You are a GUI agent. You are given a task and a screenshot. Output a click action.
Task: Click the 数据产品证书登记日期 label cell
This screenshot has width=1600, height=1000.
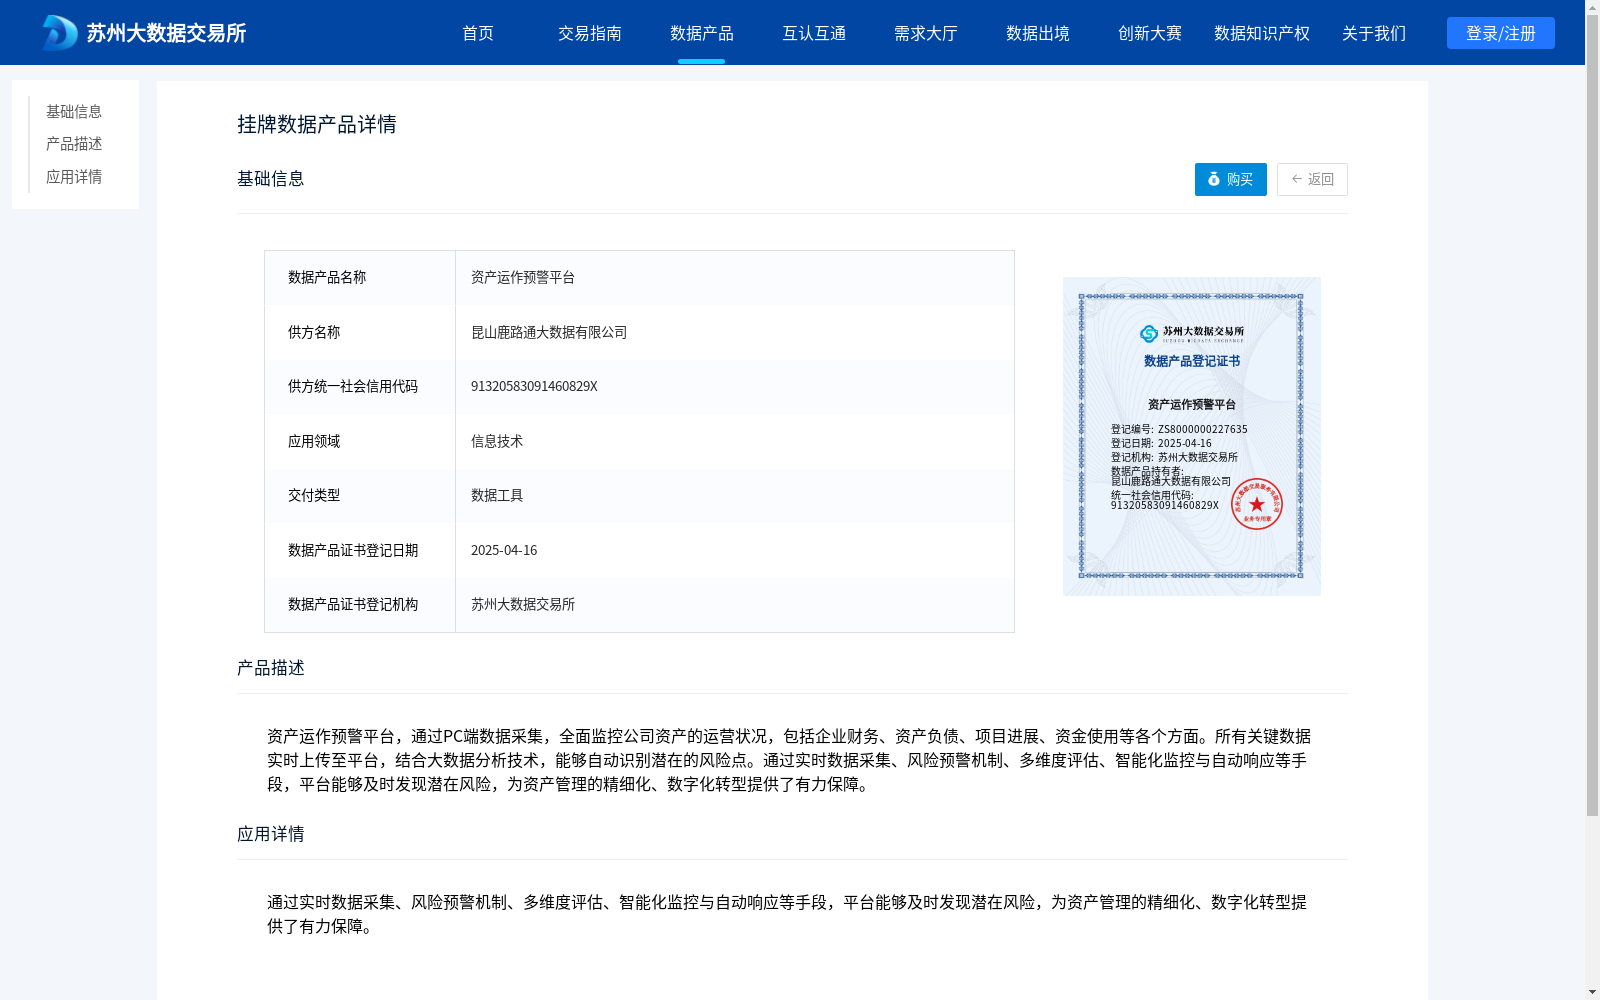pyautogui.click(x=360, y=550)
